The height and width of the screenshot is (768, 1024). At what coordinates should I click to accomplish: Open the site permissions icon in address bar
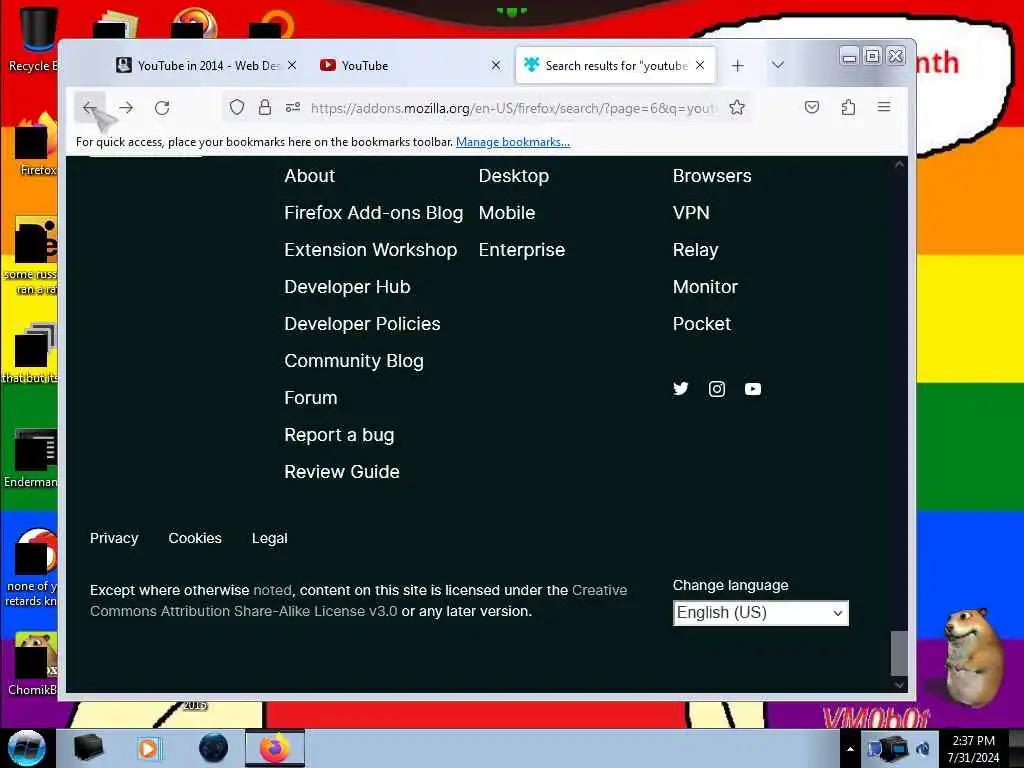point(293,108)
